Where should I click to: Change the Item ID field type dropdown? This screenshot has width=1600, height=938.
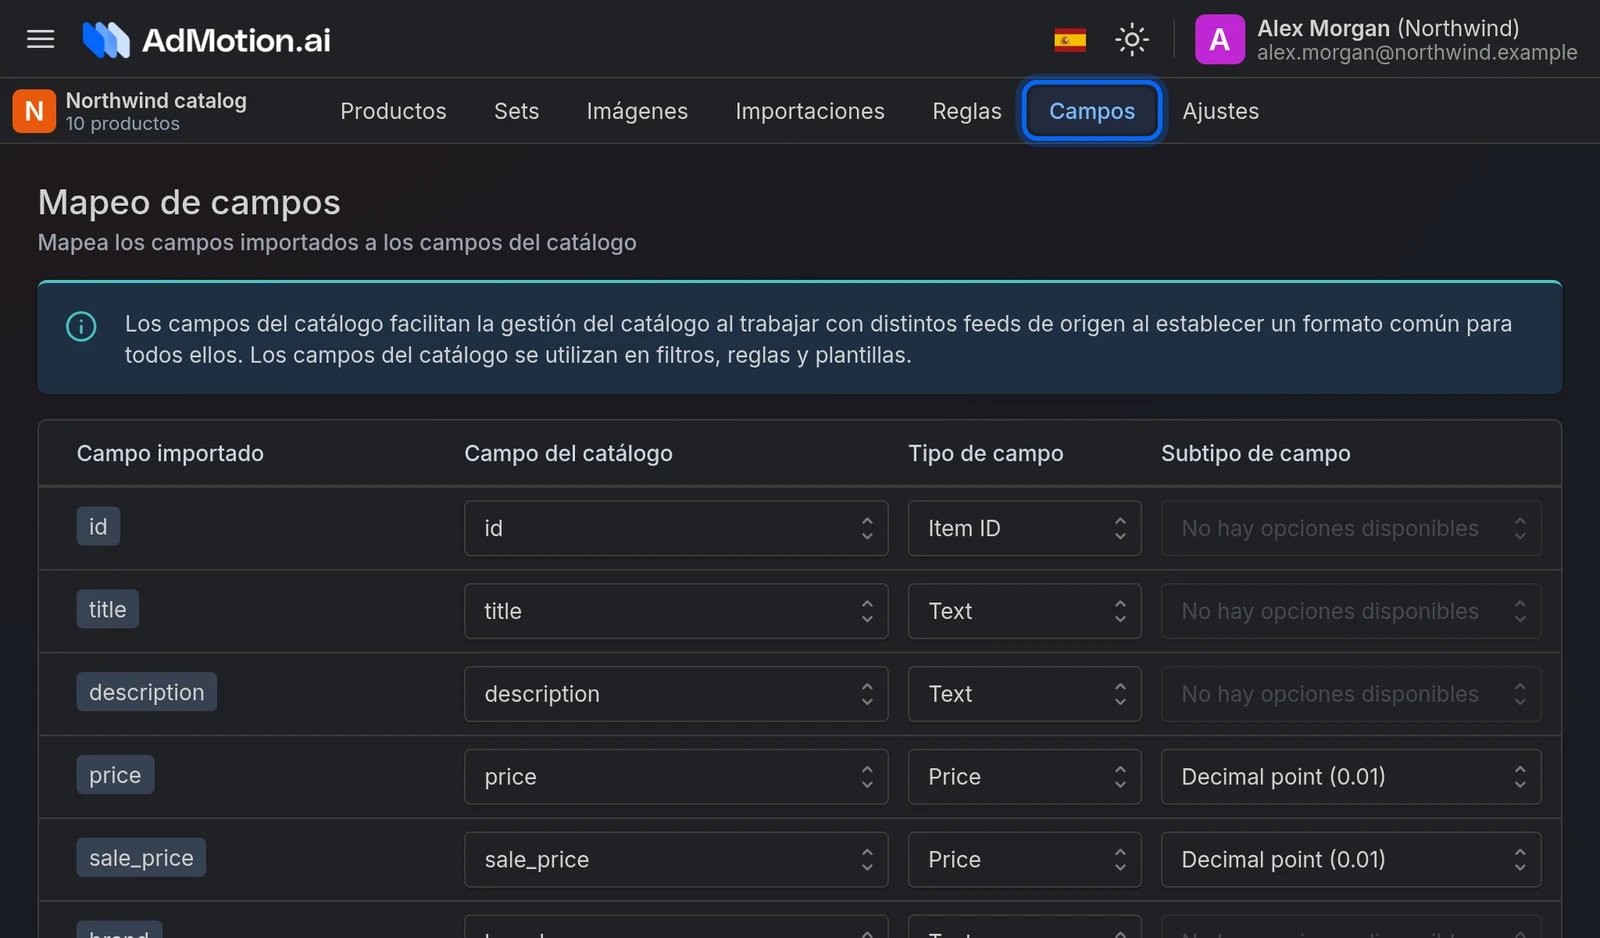tap(1024, 528)
